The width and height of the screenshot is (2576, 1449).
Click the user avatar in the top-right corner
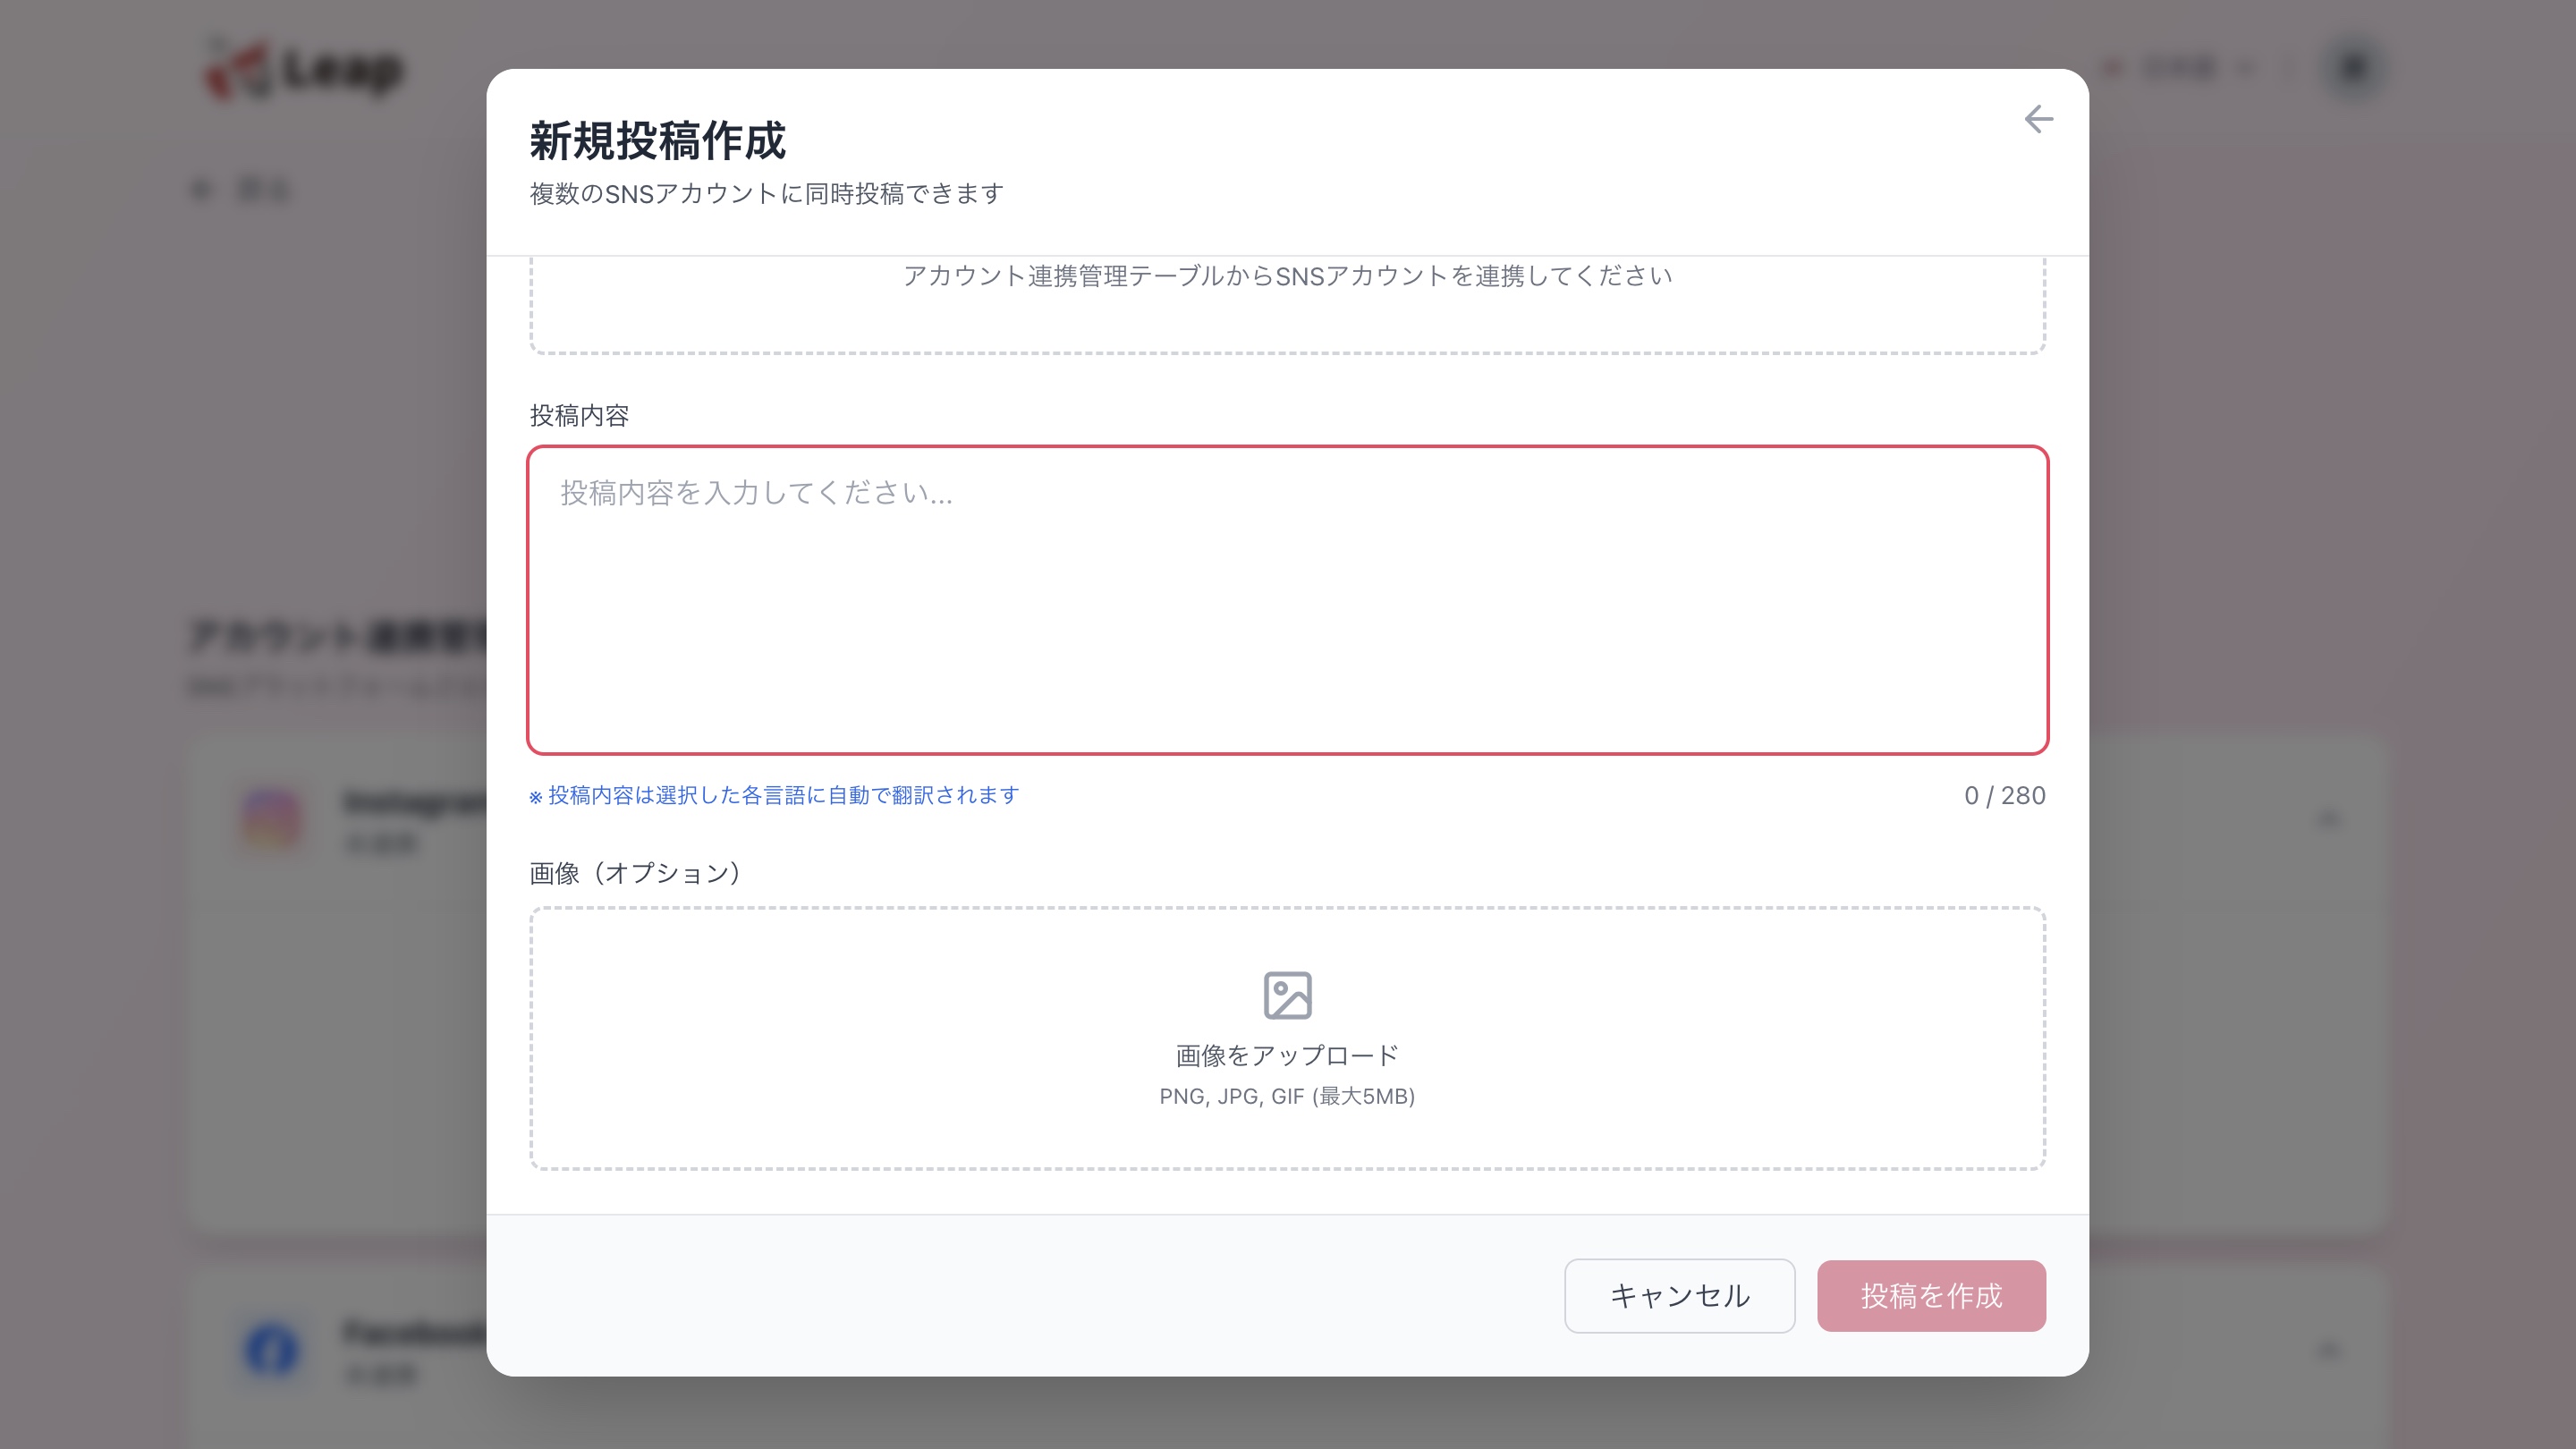(2355, 68)
